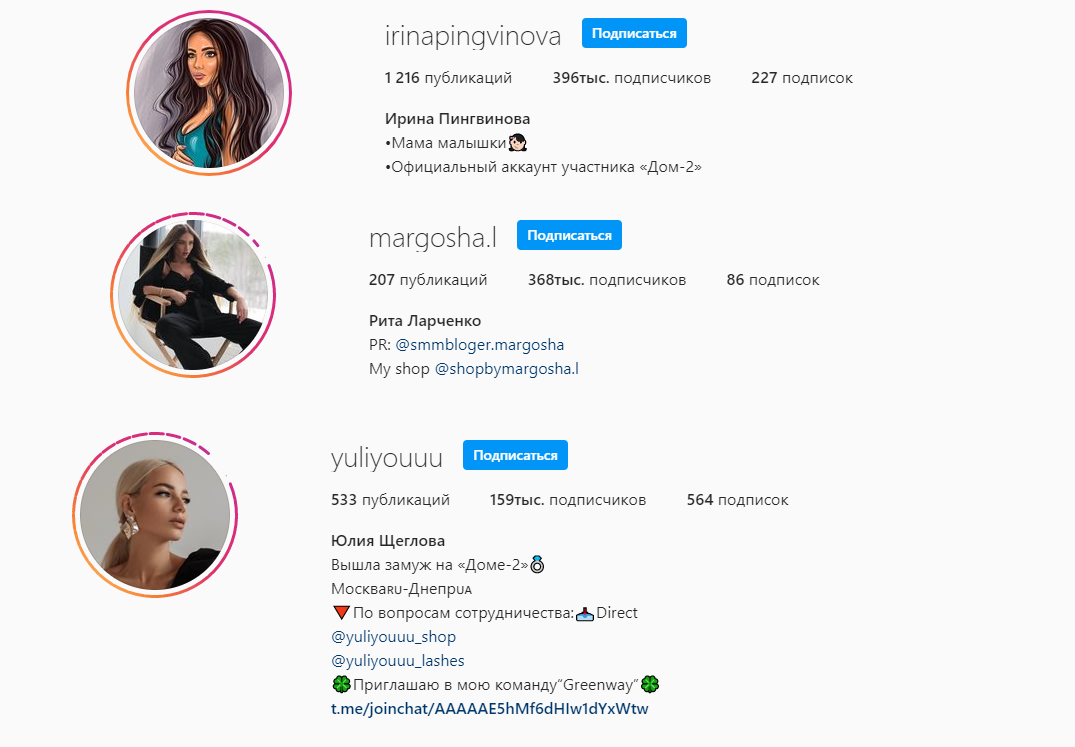The height and width of the screenshot is (747, 1075).
Task: View margosha.l's 368тыс. подписчиков list
Action: coord(607,280)
